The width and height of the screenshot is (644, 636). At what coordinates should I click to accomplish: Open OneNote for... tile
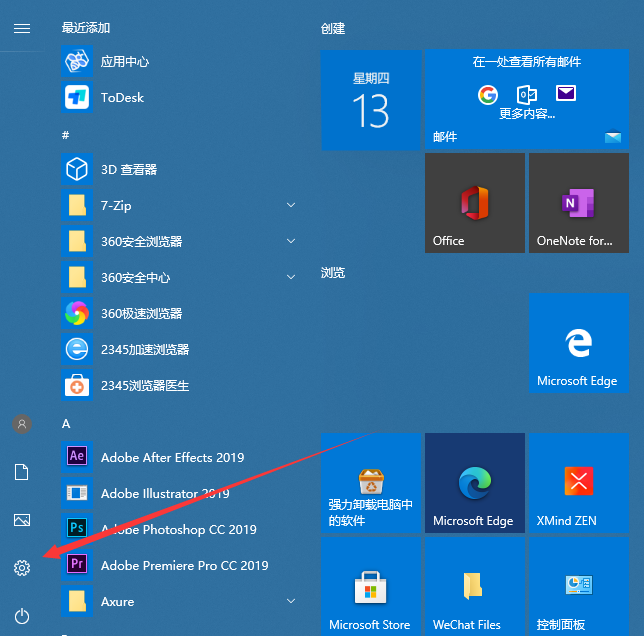click(579, 203)
